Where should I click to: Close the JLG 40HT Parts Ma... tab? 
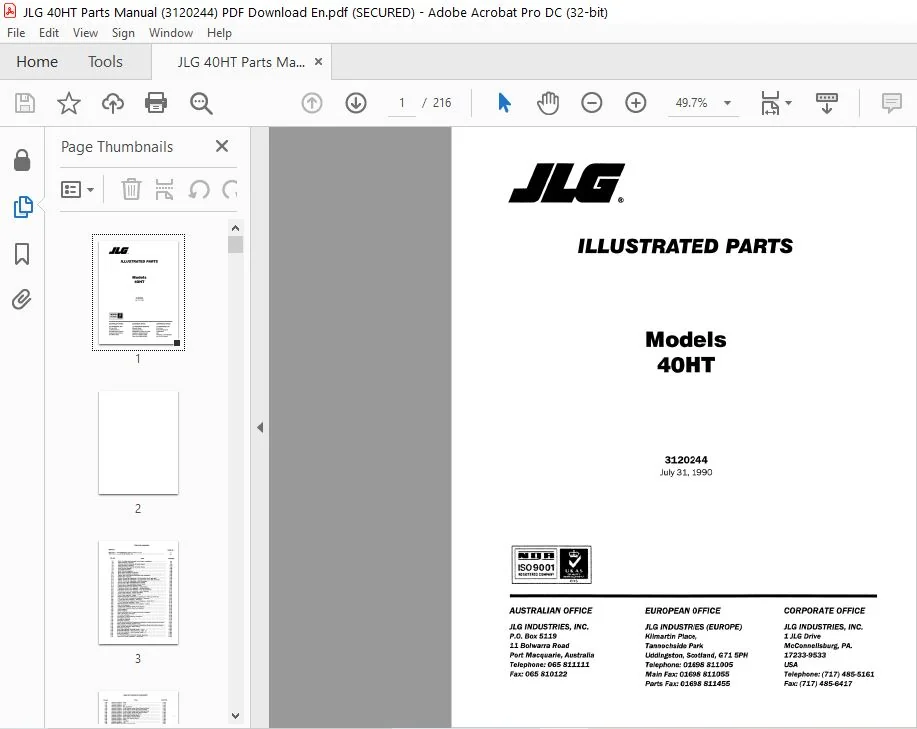[318, 61]
